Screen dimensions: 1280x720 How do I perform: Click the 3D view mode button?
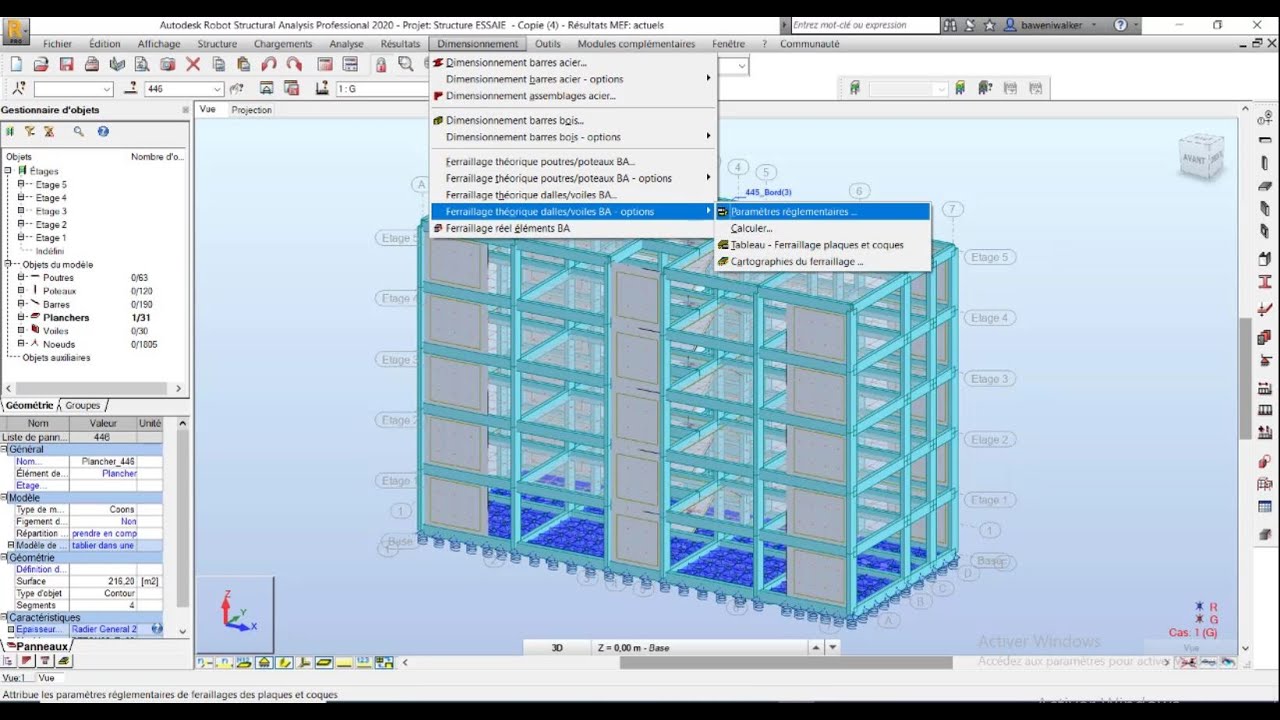557,648
